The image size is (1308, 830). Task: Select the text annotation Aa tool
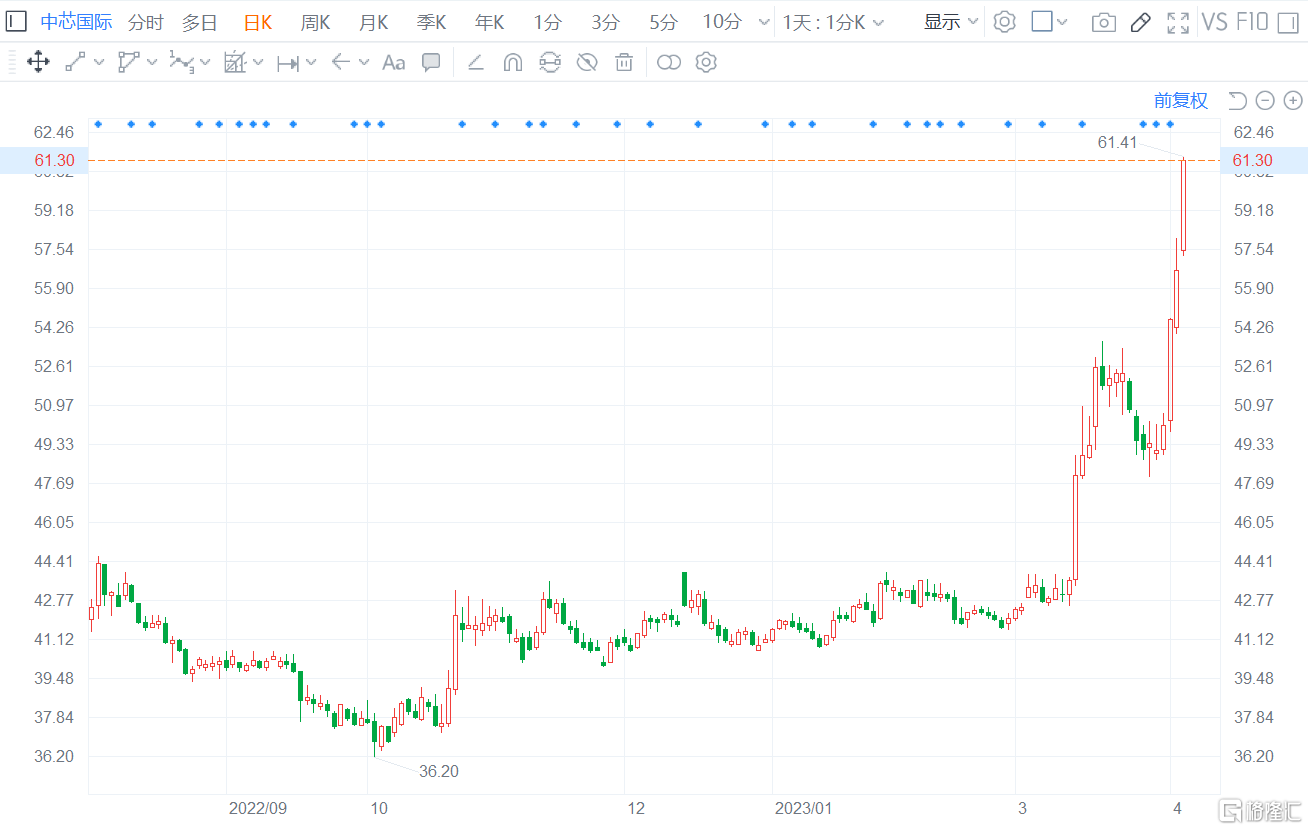[394, 63]
